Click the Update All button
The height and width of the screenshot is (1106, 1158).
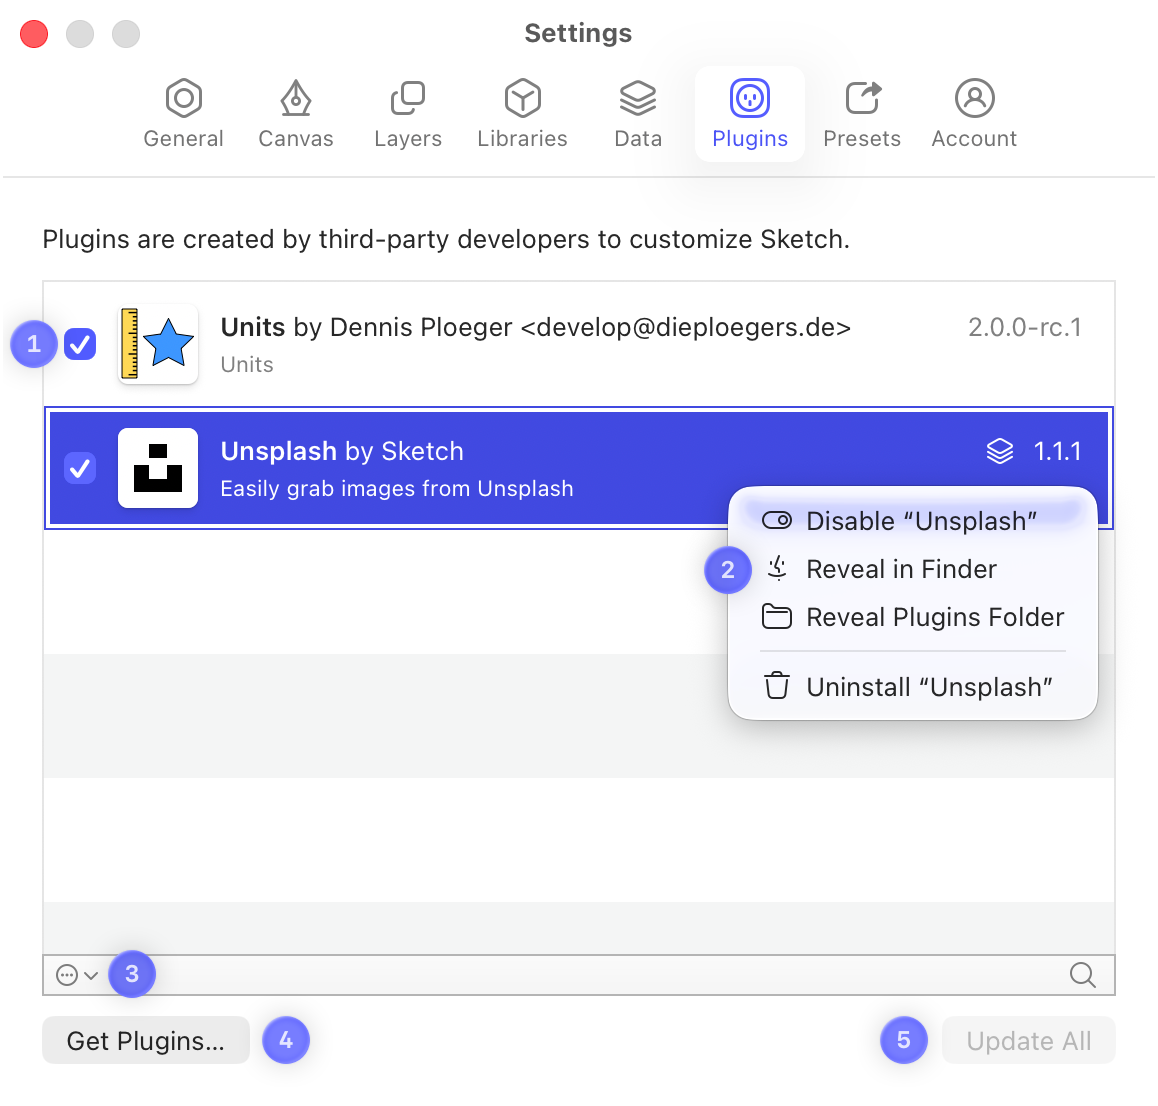pyautogui.click(x=1029, y=1040)
